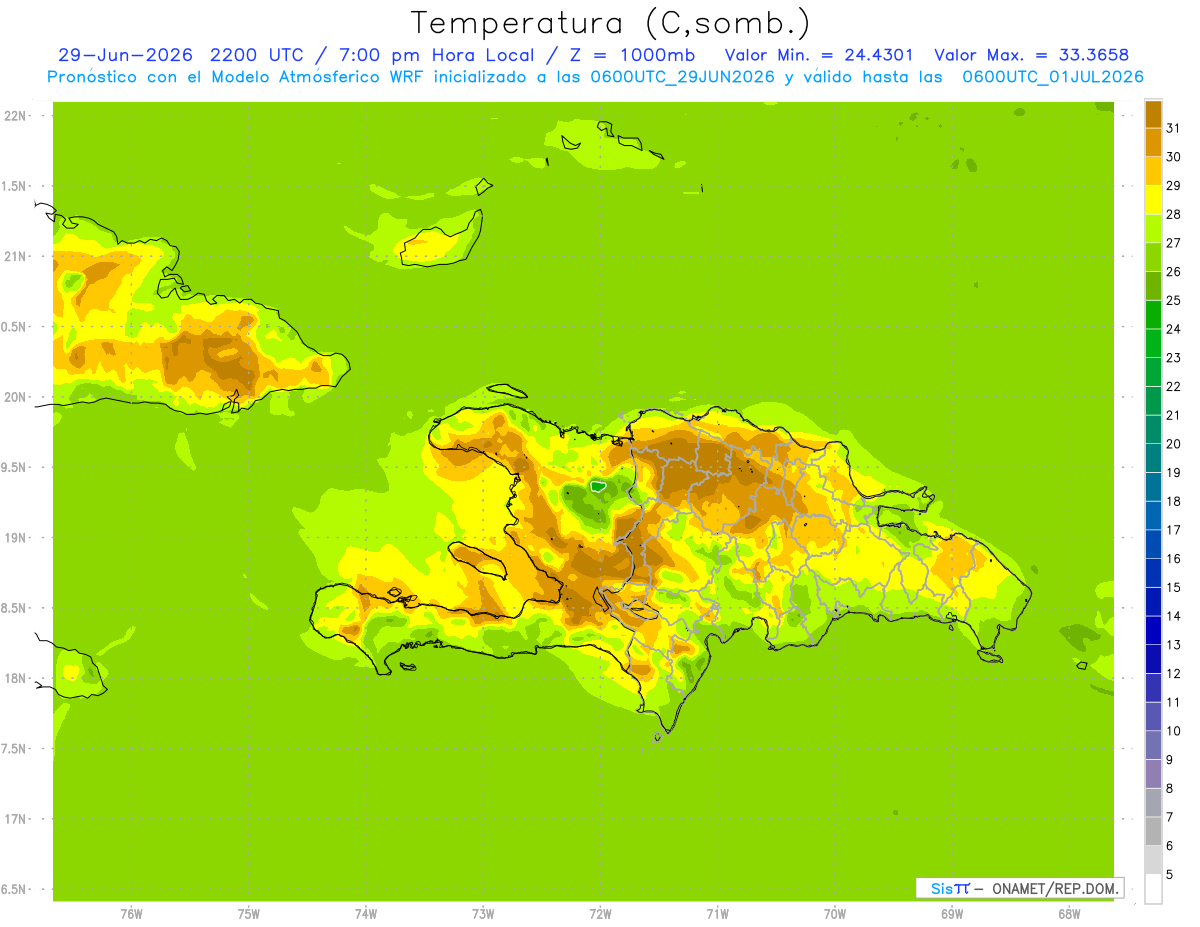The height and width of the screenshot is (927, 1200).
Task: Select legend value "28"
Action: 1173,214
